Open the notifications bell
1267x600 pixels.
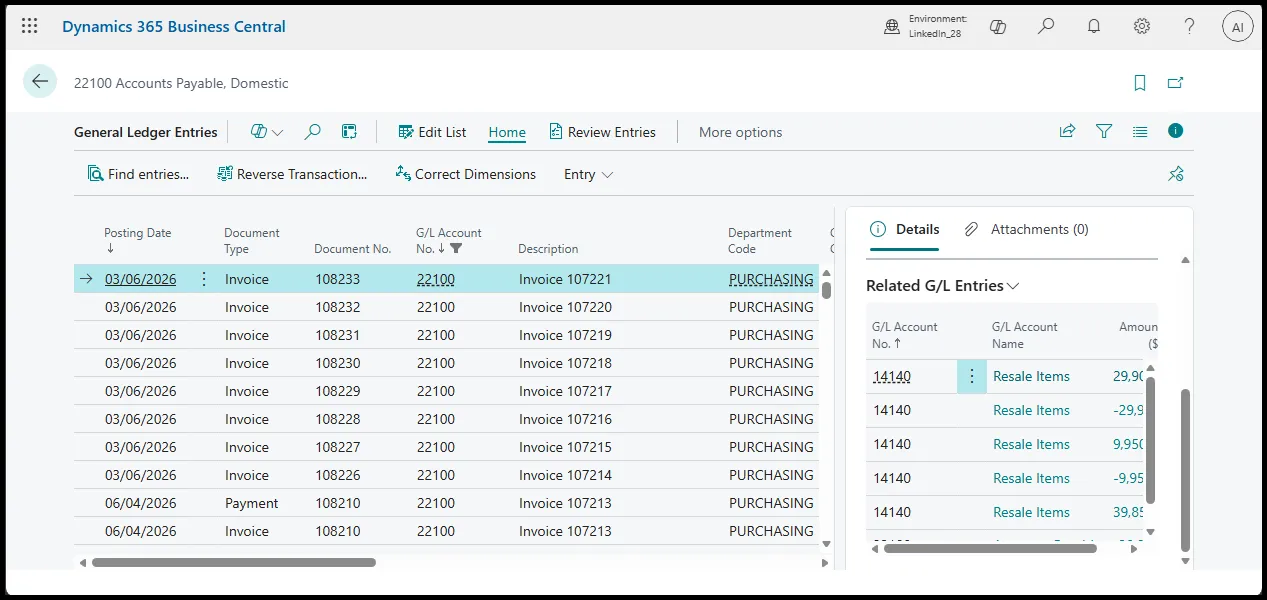click(1094, 27)
